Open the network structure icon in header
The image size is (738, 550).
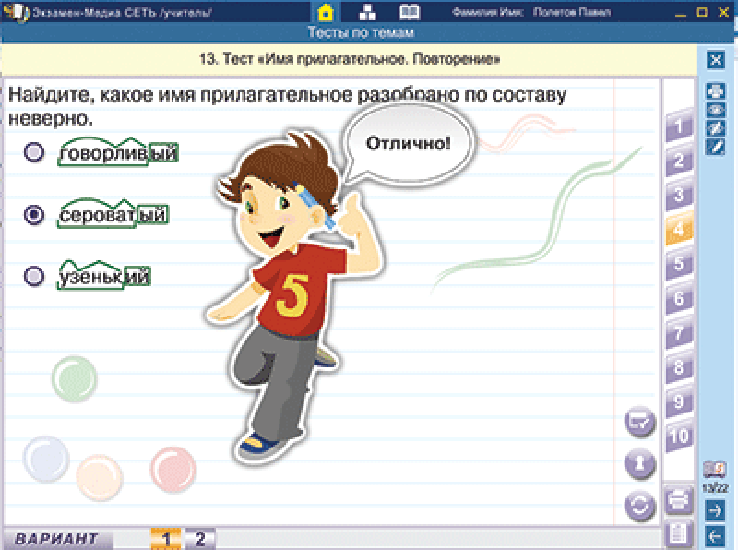[x=367, y=13]
